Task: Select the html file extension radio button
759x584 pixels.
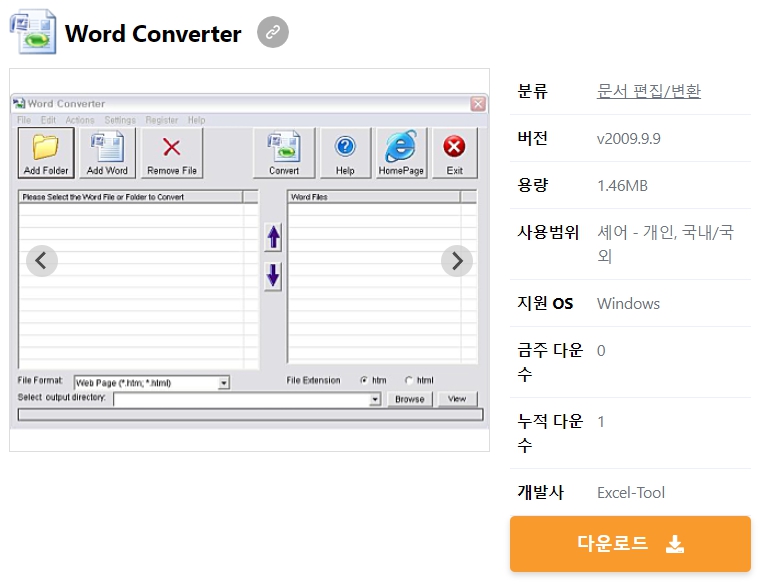Action: coord(409,381)
